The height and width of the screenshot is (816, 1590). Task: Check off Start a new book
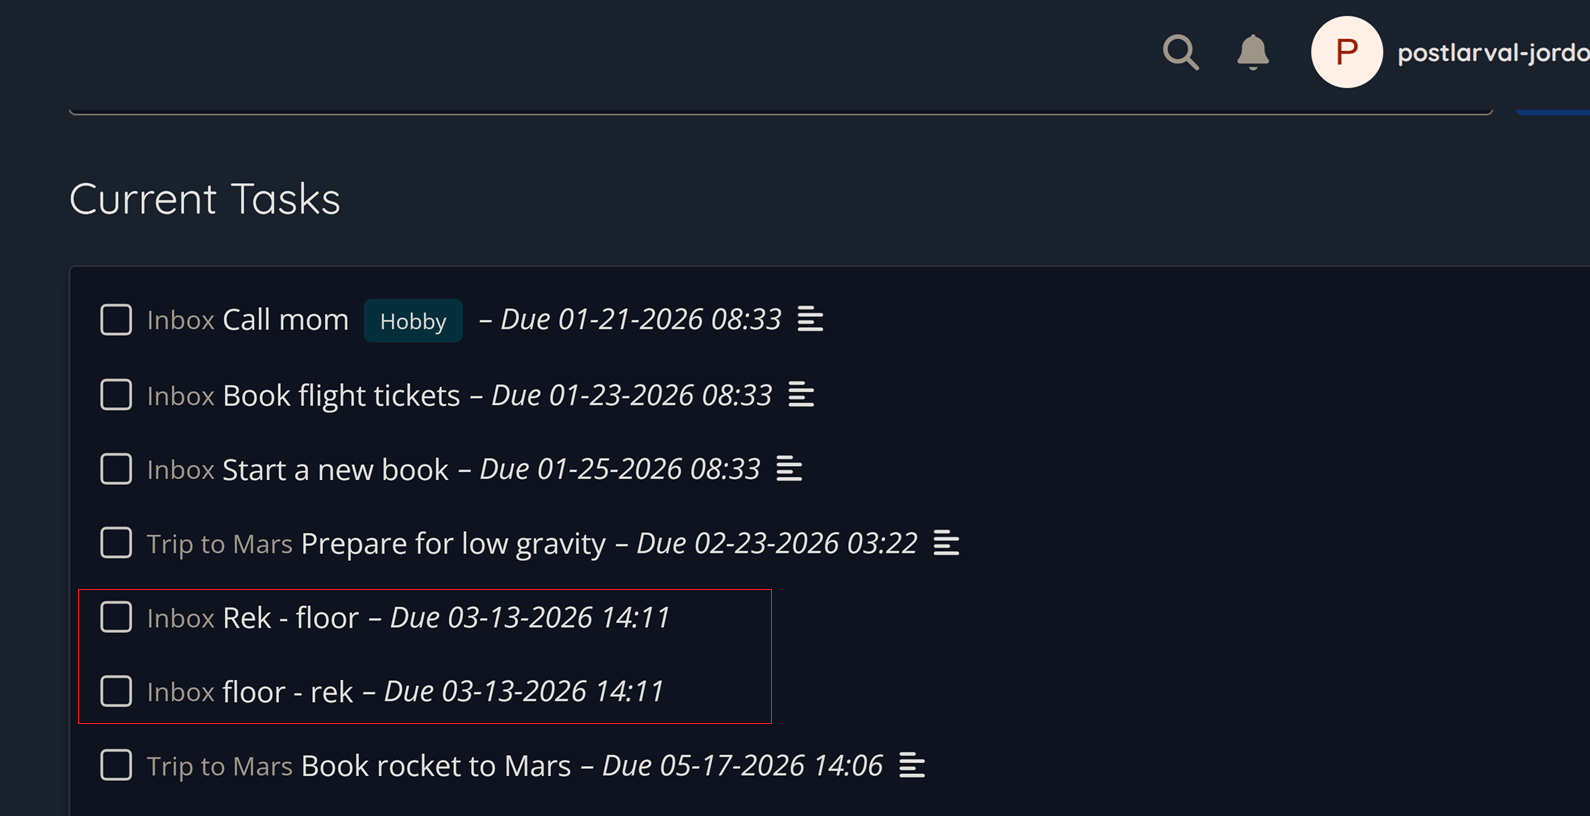pos(116,469)
